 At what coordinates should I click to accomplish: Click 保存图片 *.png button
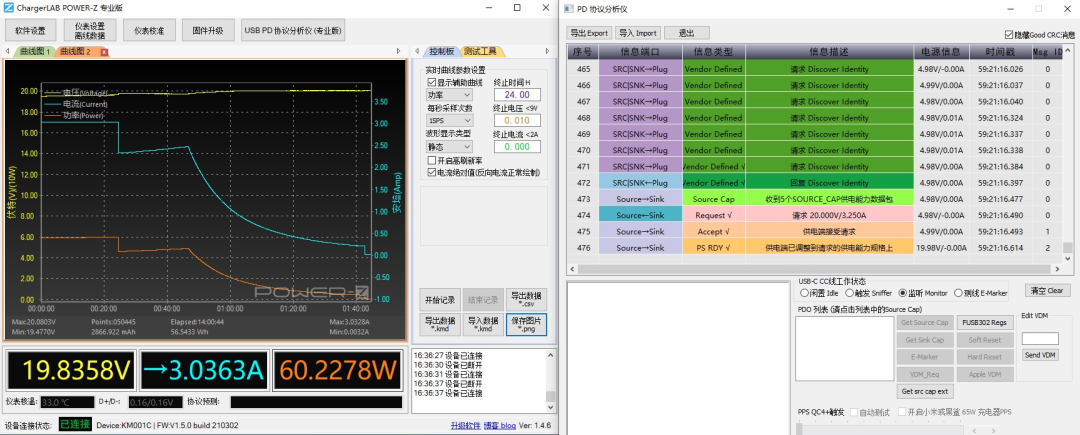click(526, 325)
